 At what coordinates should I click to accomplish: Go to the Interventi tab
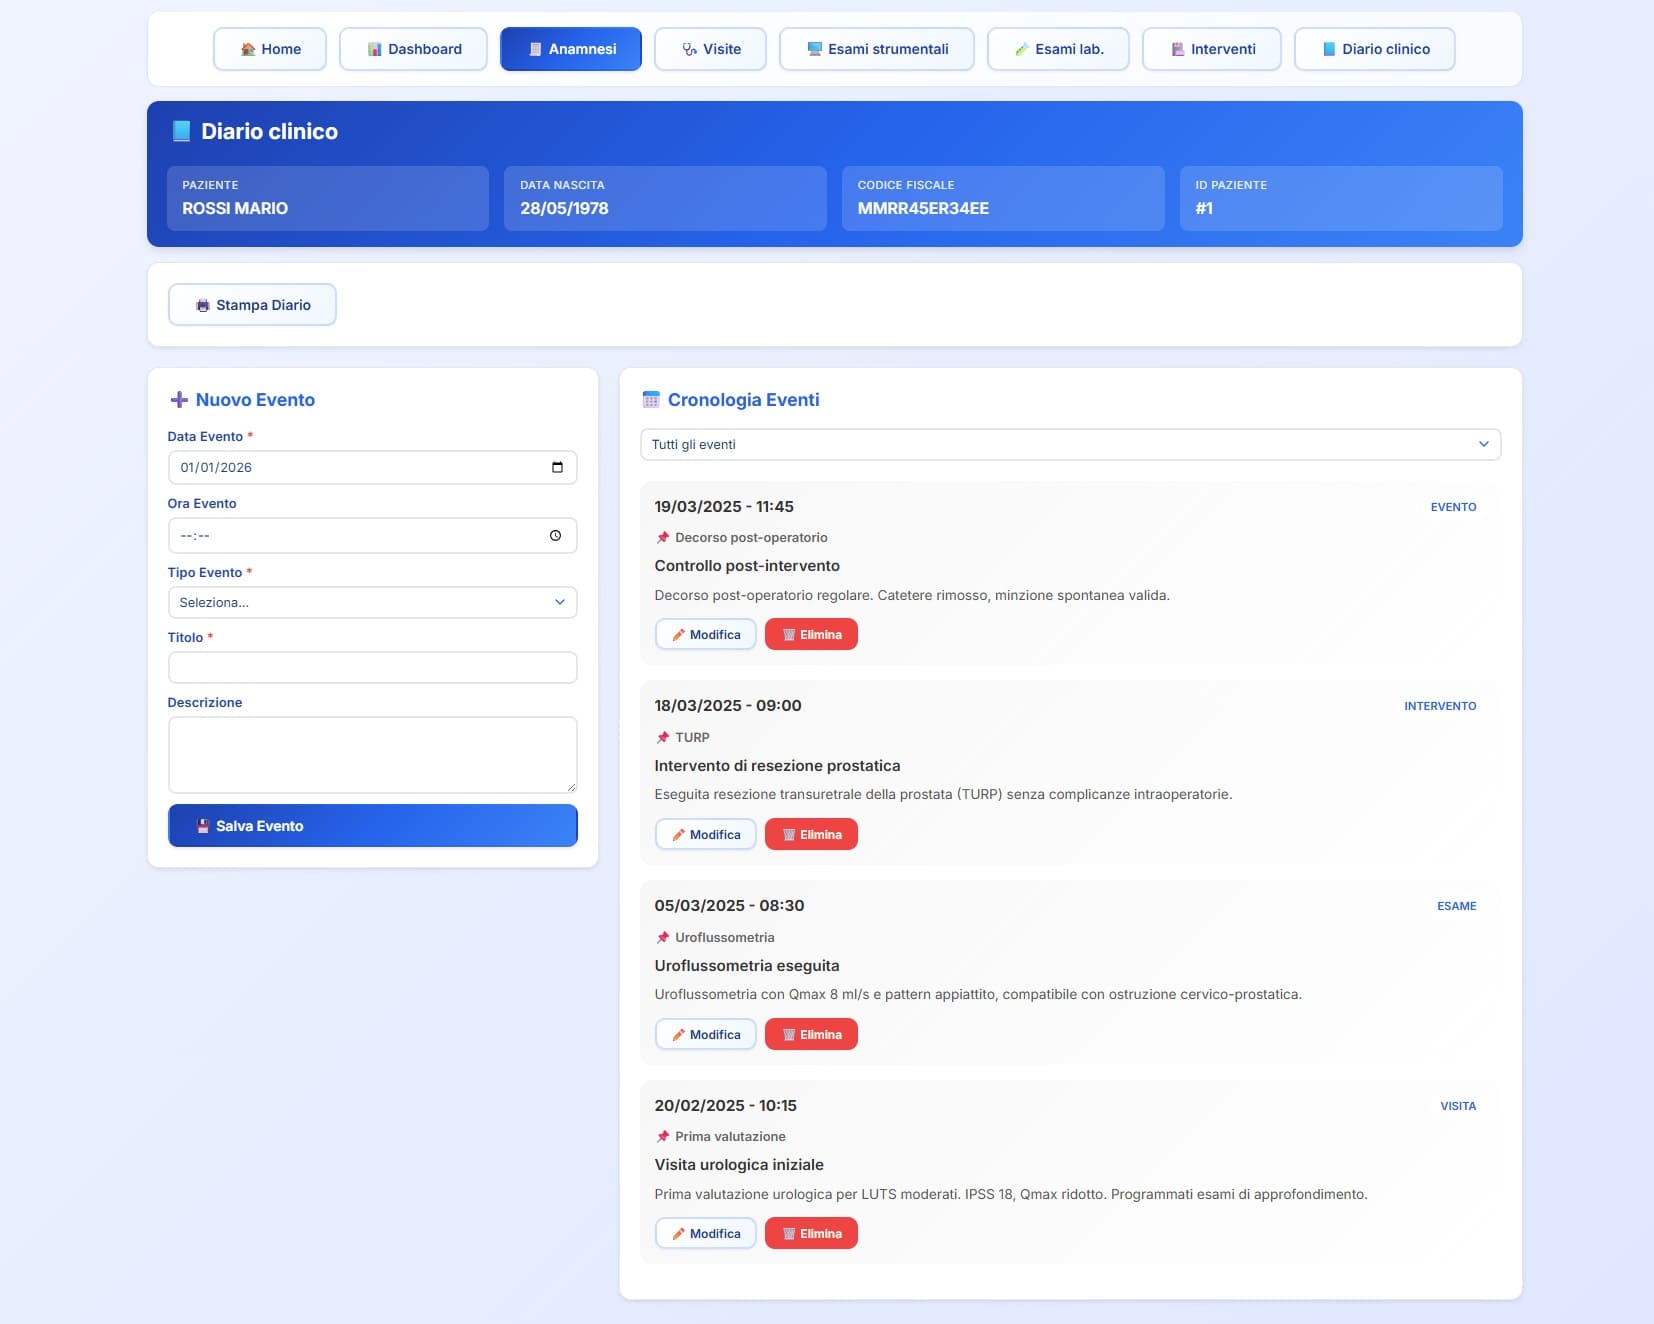point(1211,49)
